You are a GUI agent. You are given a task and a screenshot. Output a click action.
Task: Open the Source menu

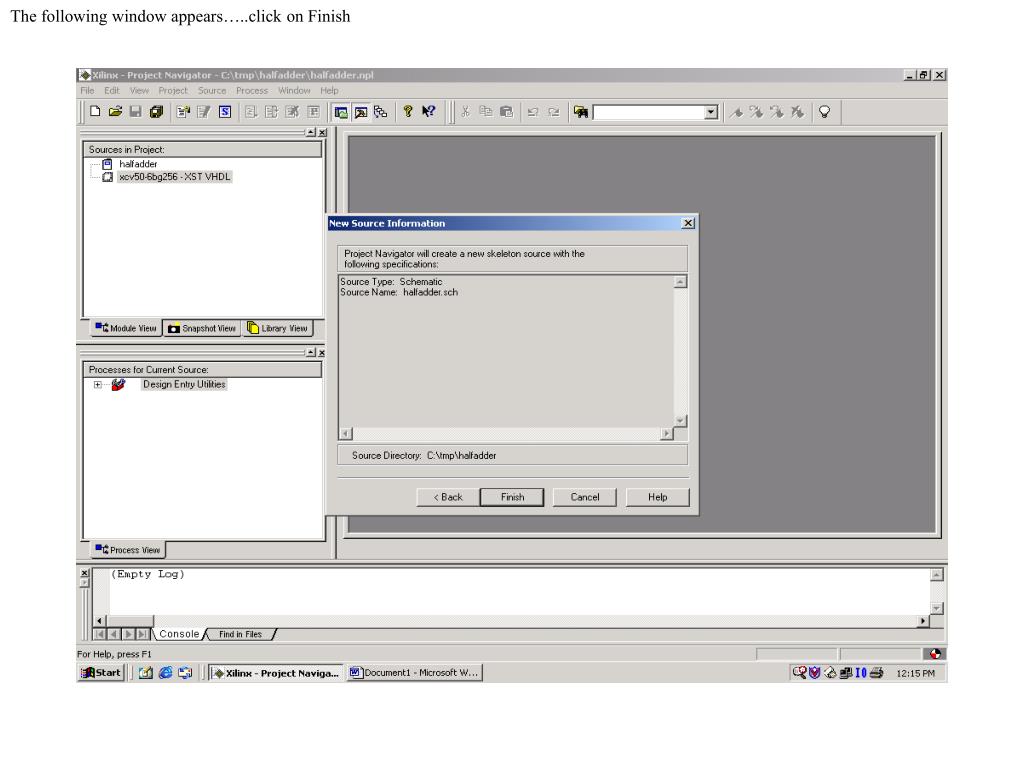click(x=212, y=91)
